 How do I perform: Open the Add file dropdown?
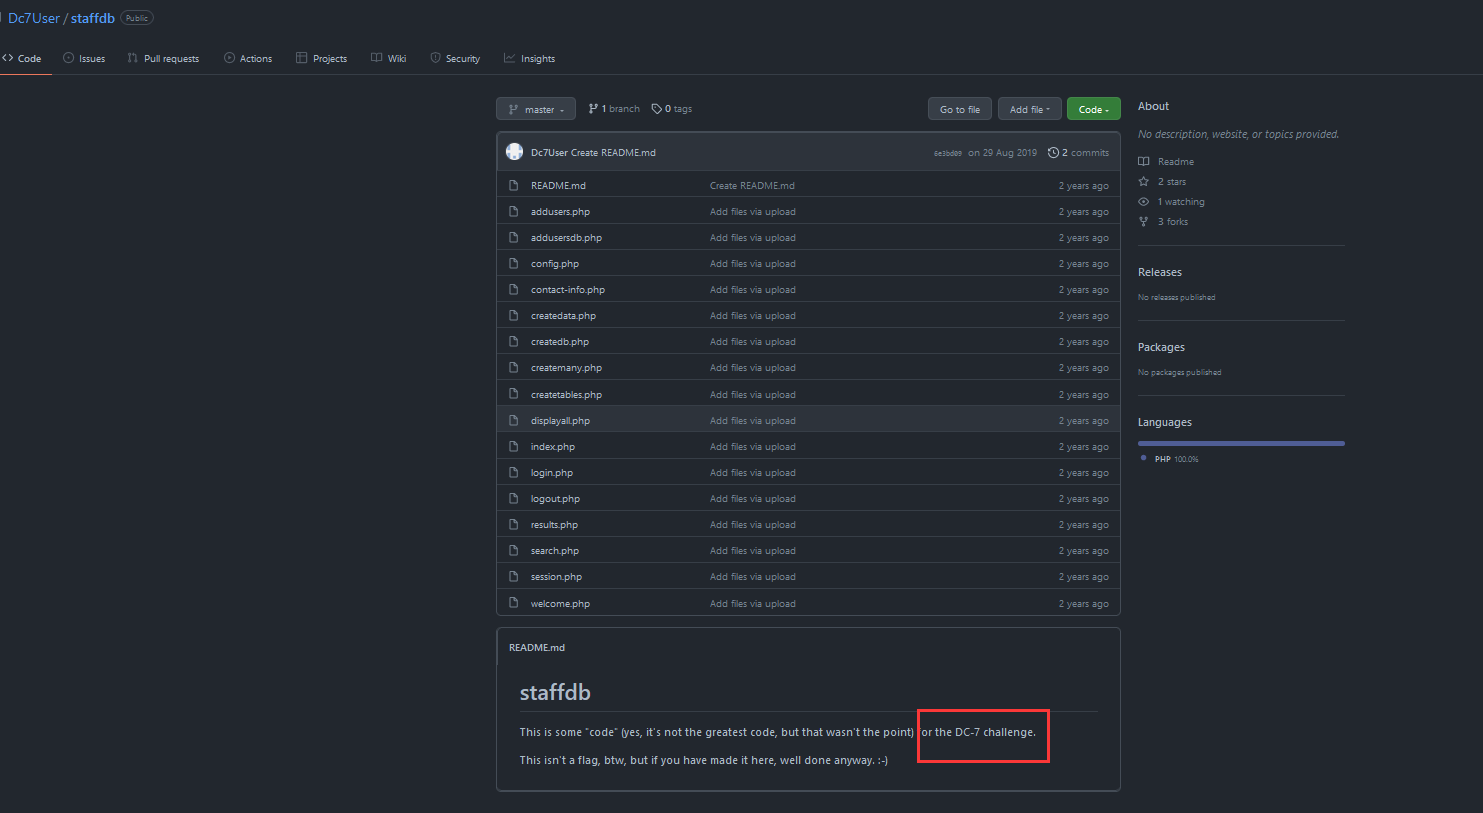click(1029, 109)
